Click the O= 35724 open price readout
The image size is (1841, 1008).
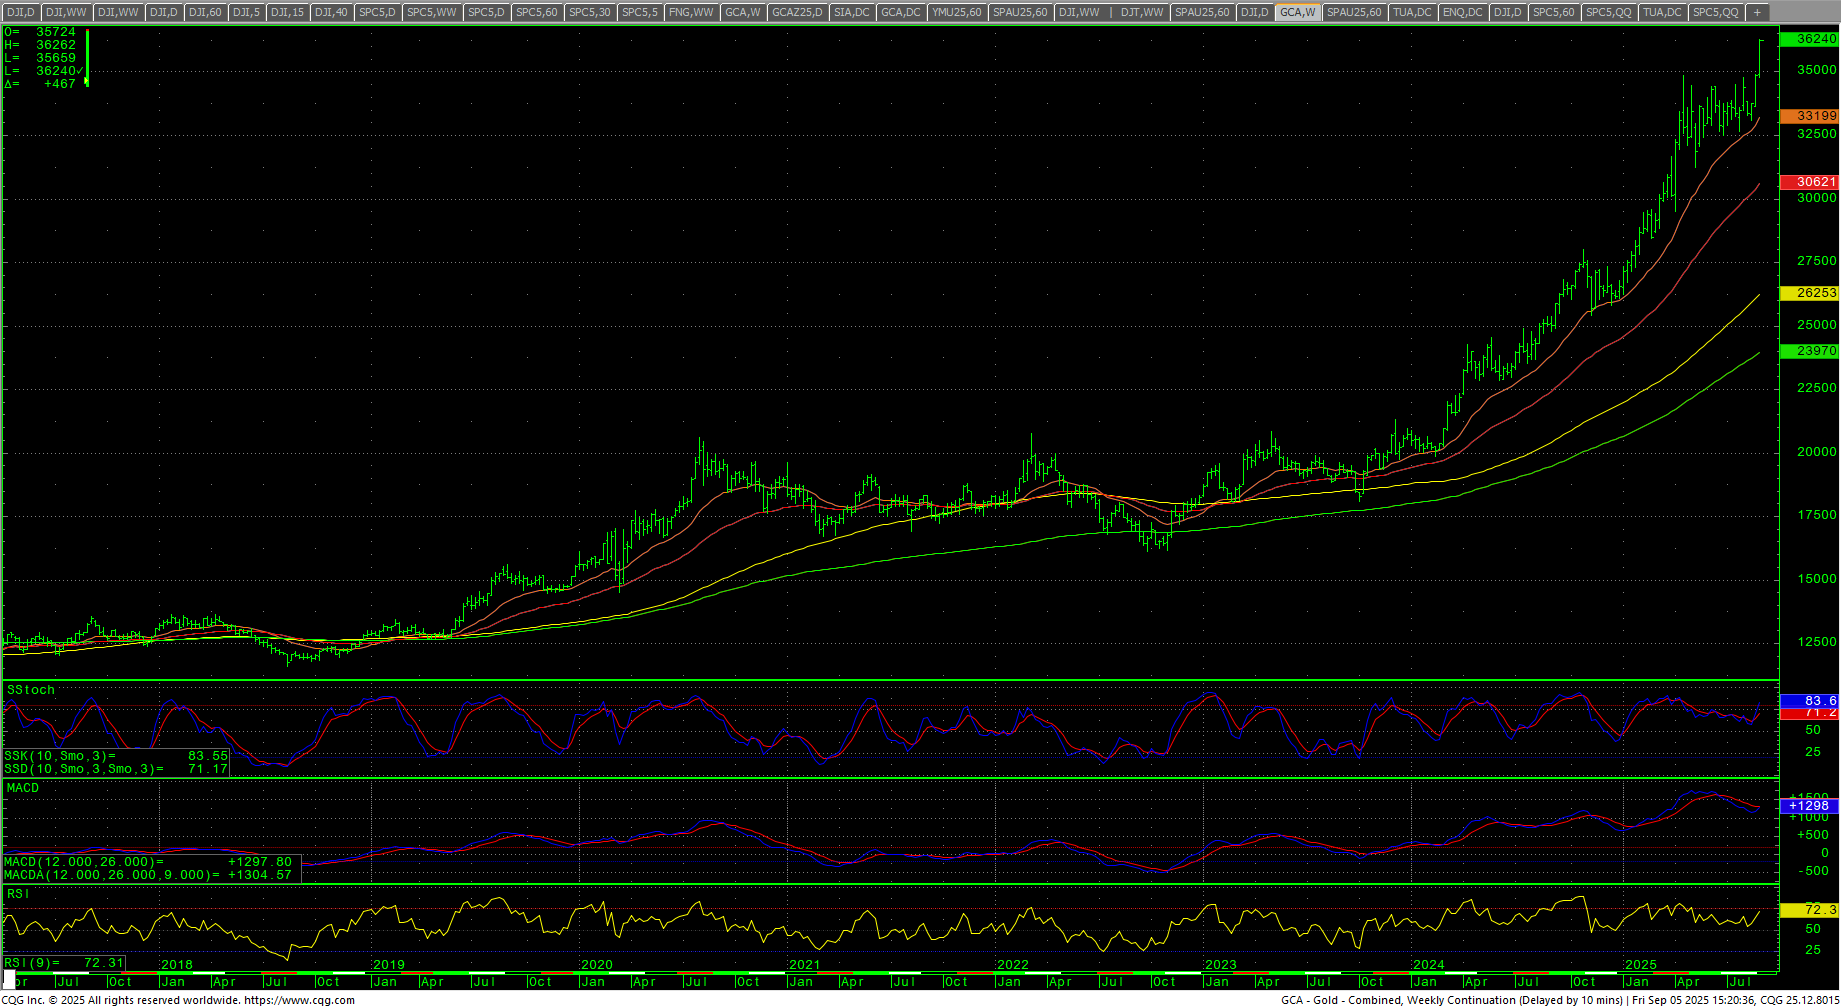tap(40, 32)
